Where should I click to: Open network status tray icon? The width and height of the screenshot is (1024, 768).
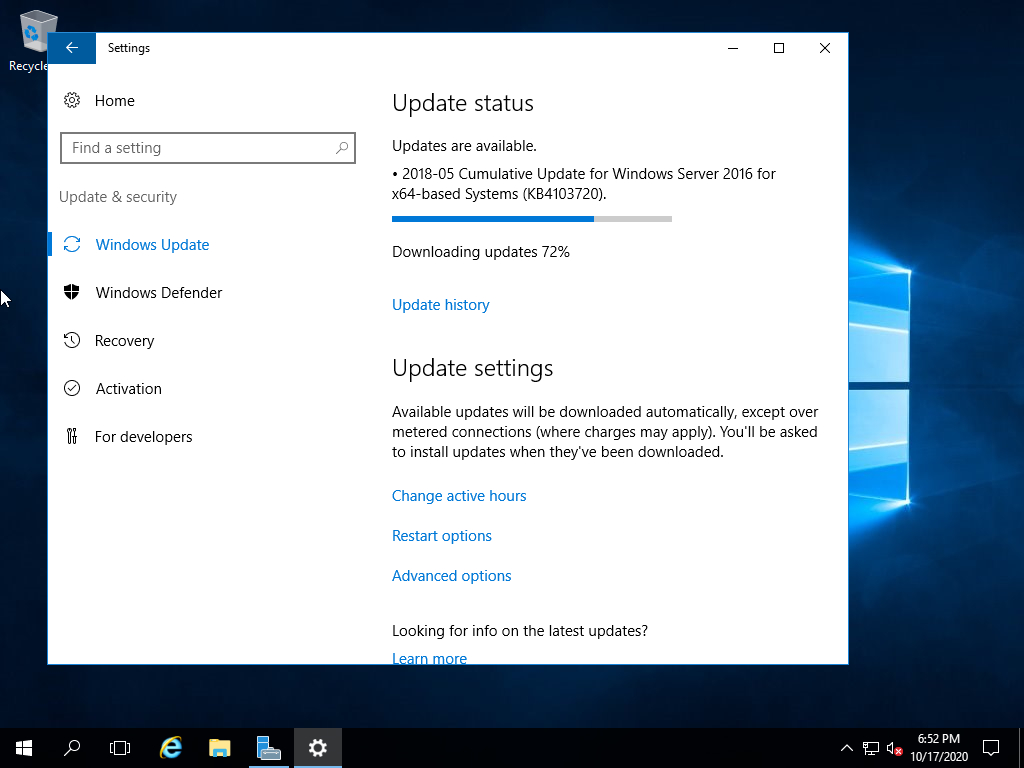871,748
